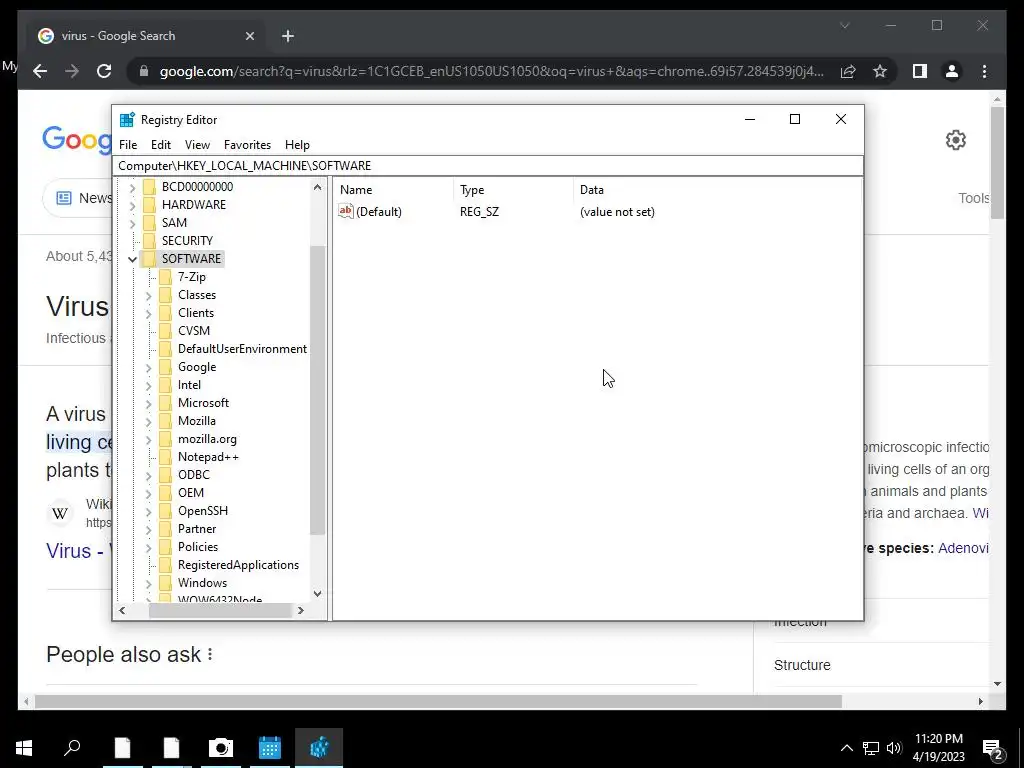Viewport: 1024px width, 768px height.
Task: Expand the BCD00000000 key
Action: pos(133,187)
